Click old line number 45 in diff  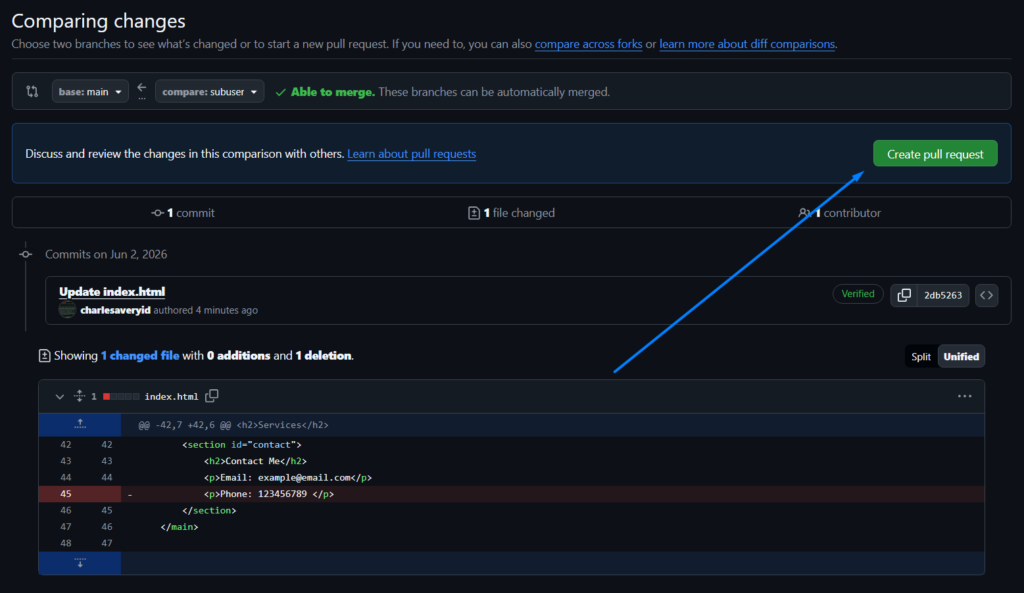point(65,494)
